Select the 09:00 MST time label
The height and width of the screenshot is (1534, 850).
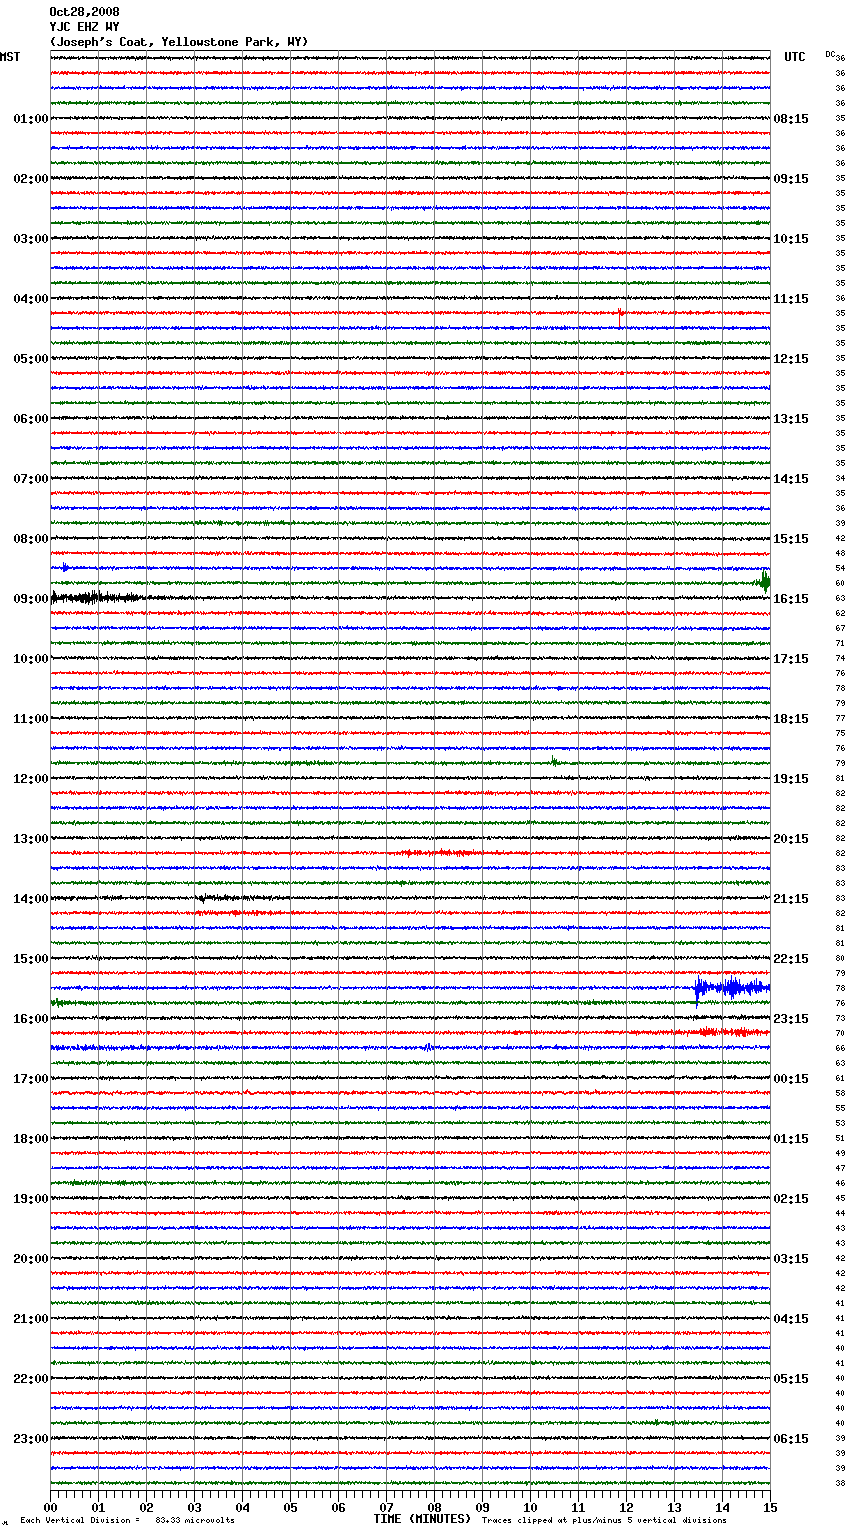pyautogui.click(x=31, y=599)
